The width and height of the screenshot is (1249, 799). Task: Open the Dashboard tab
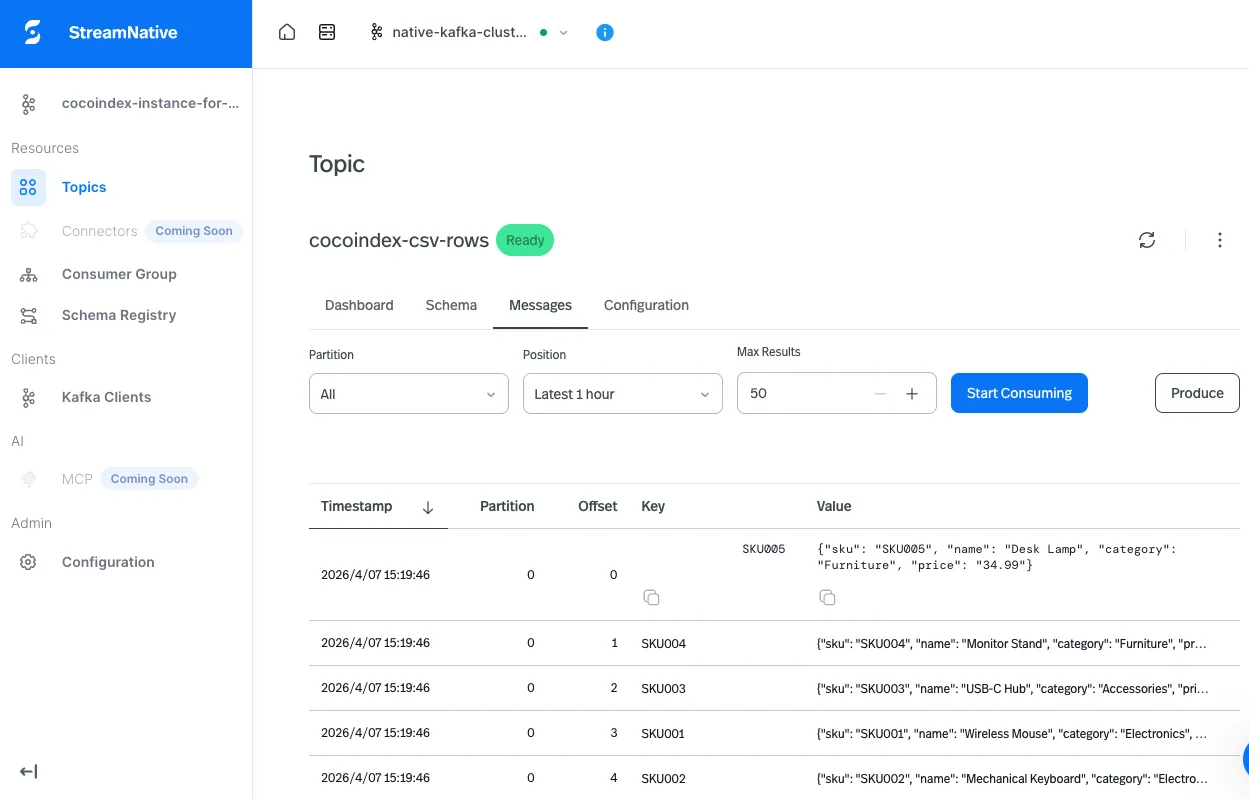359,305
